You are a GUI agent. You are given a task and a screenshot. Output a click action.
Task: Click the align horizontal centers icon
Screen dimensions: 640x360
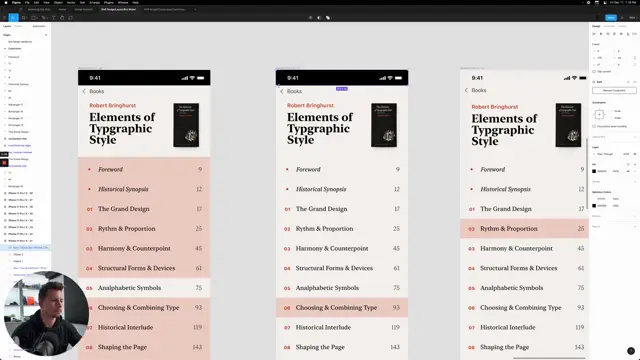coord(601,34)
